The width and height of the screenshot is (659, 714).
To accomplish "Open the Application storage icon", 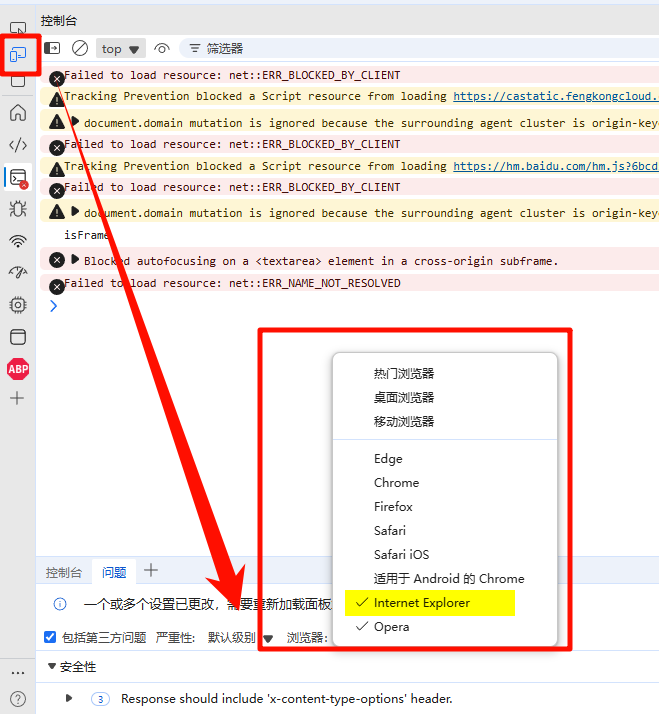I will coord(18,337).
